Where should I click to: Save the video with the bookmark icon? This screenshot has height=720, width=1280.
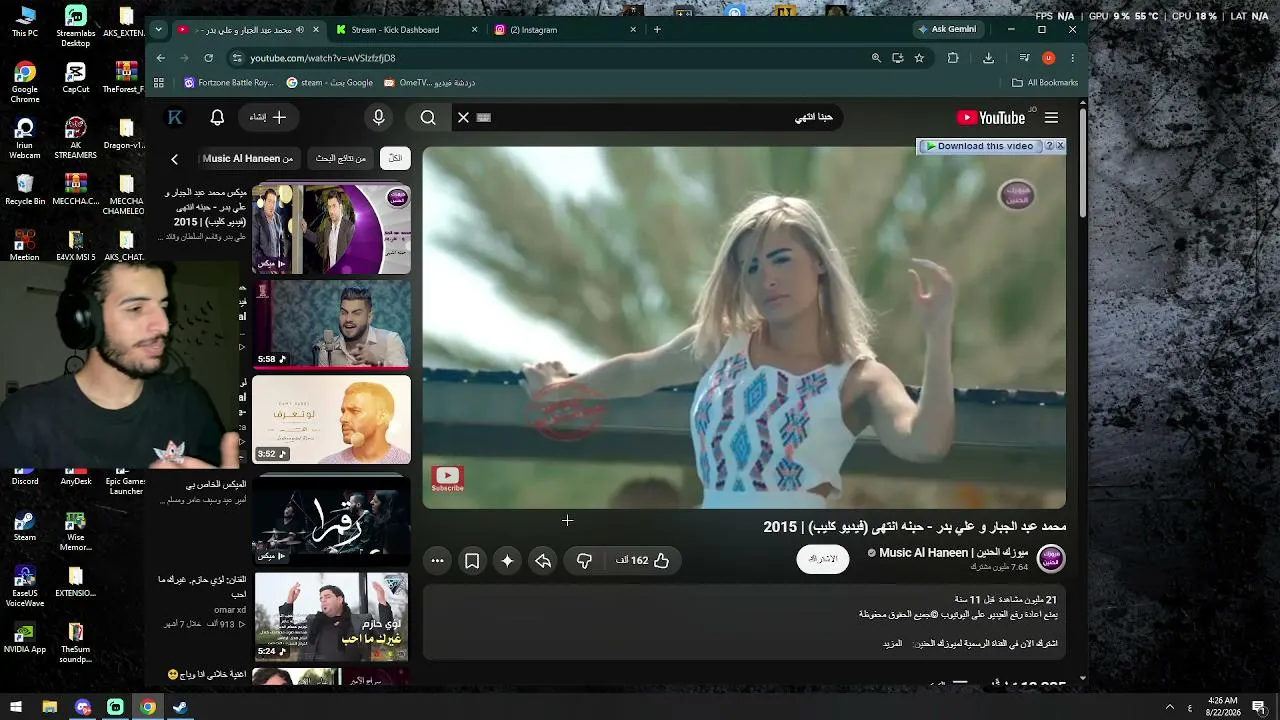point(472,561)
